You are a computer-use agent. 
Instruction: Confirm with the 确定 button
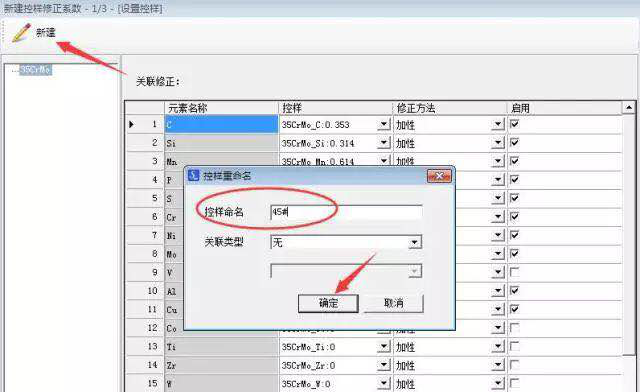[x=328, y=303]
